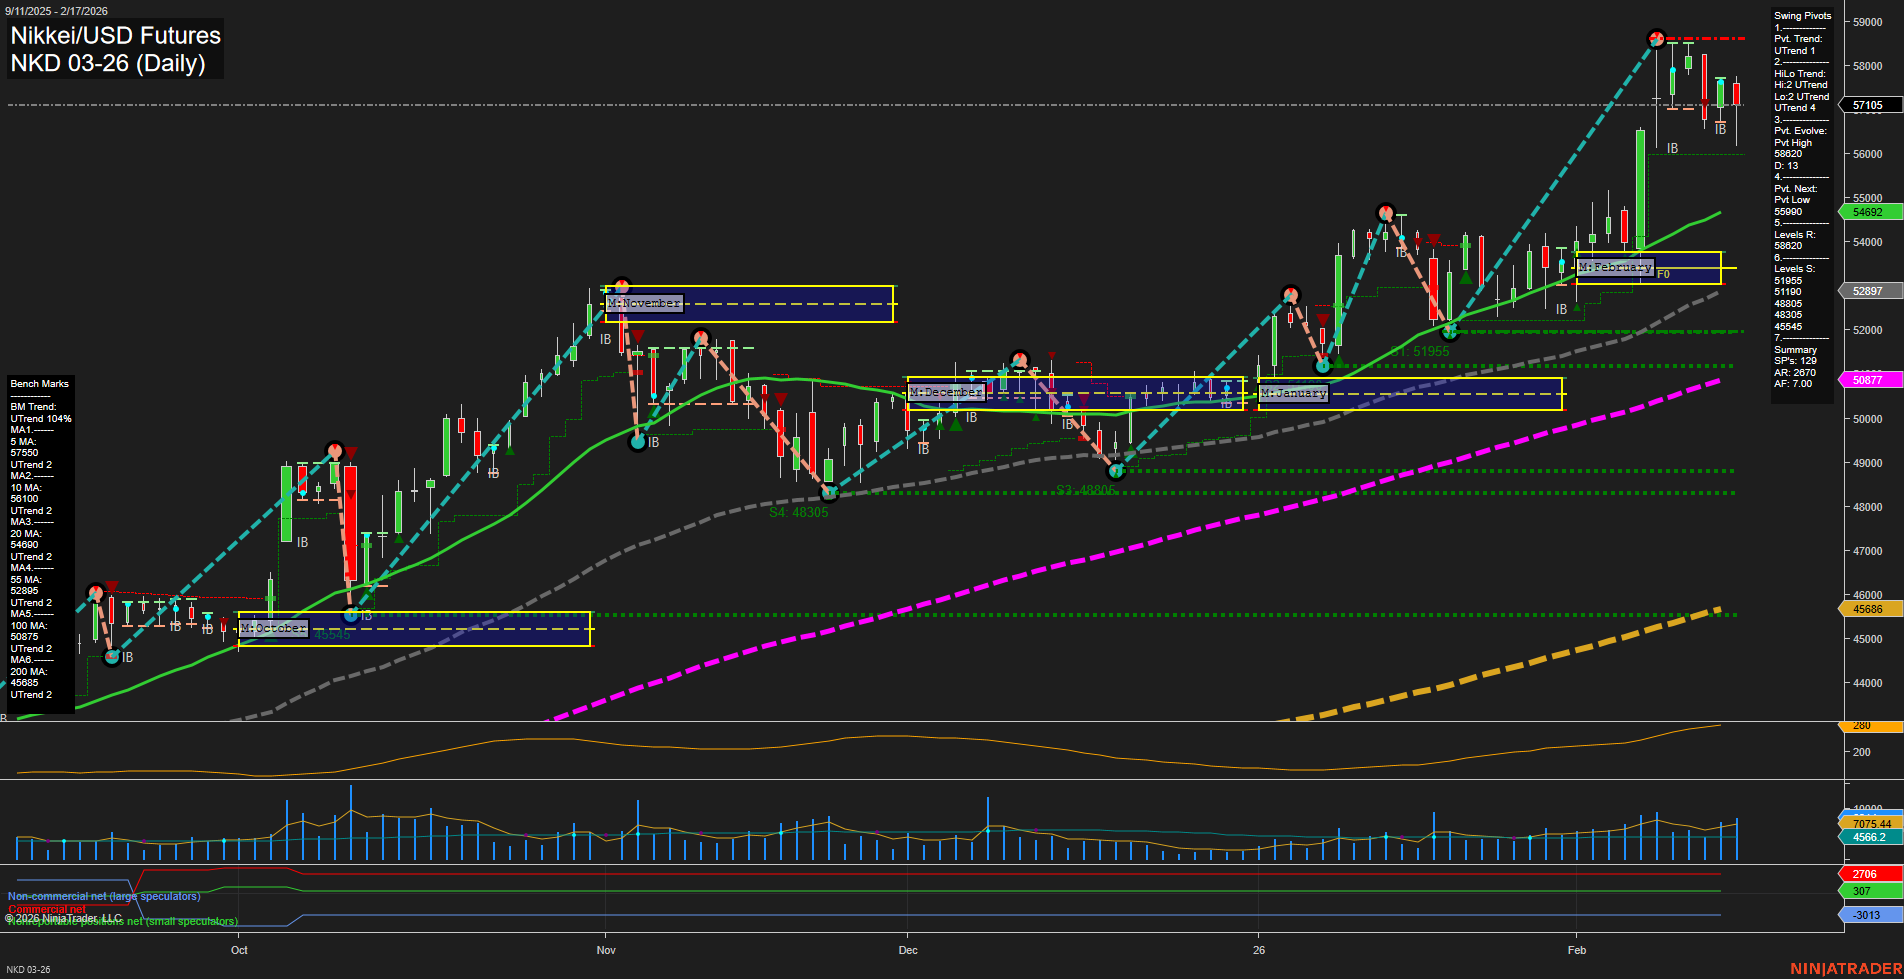Click the pivot globe marker at the chart's highest peak
Screen dimensions: 1904x979
pos(1657,38)
